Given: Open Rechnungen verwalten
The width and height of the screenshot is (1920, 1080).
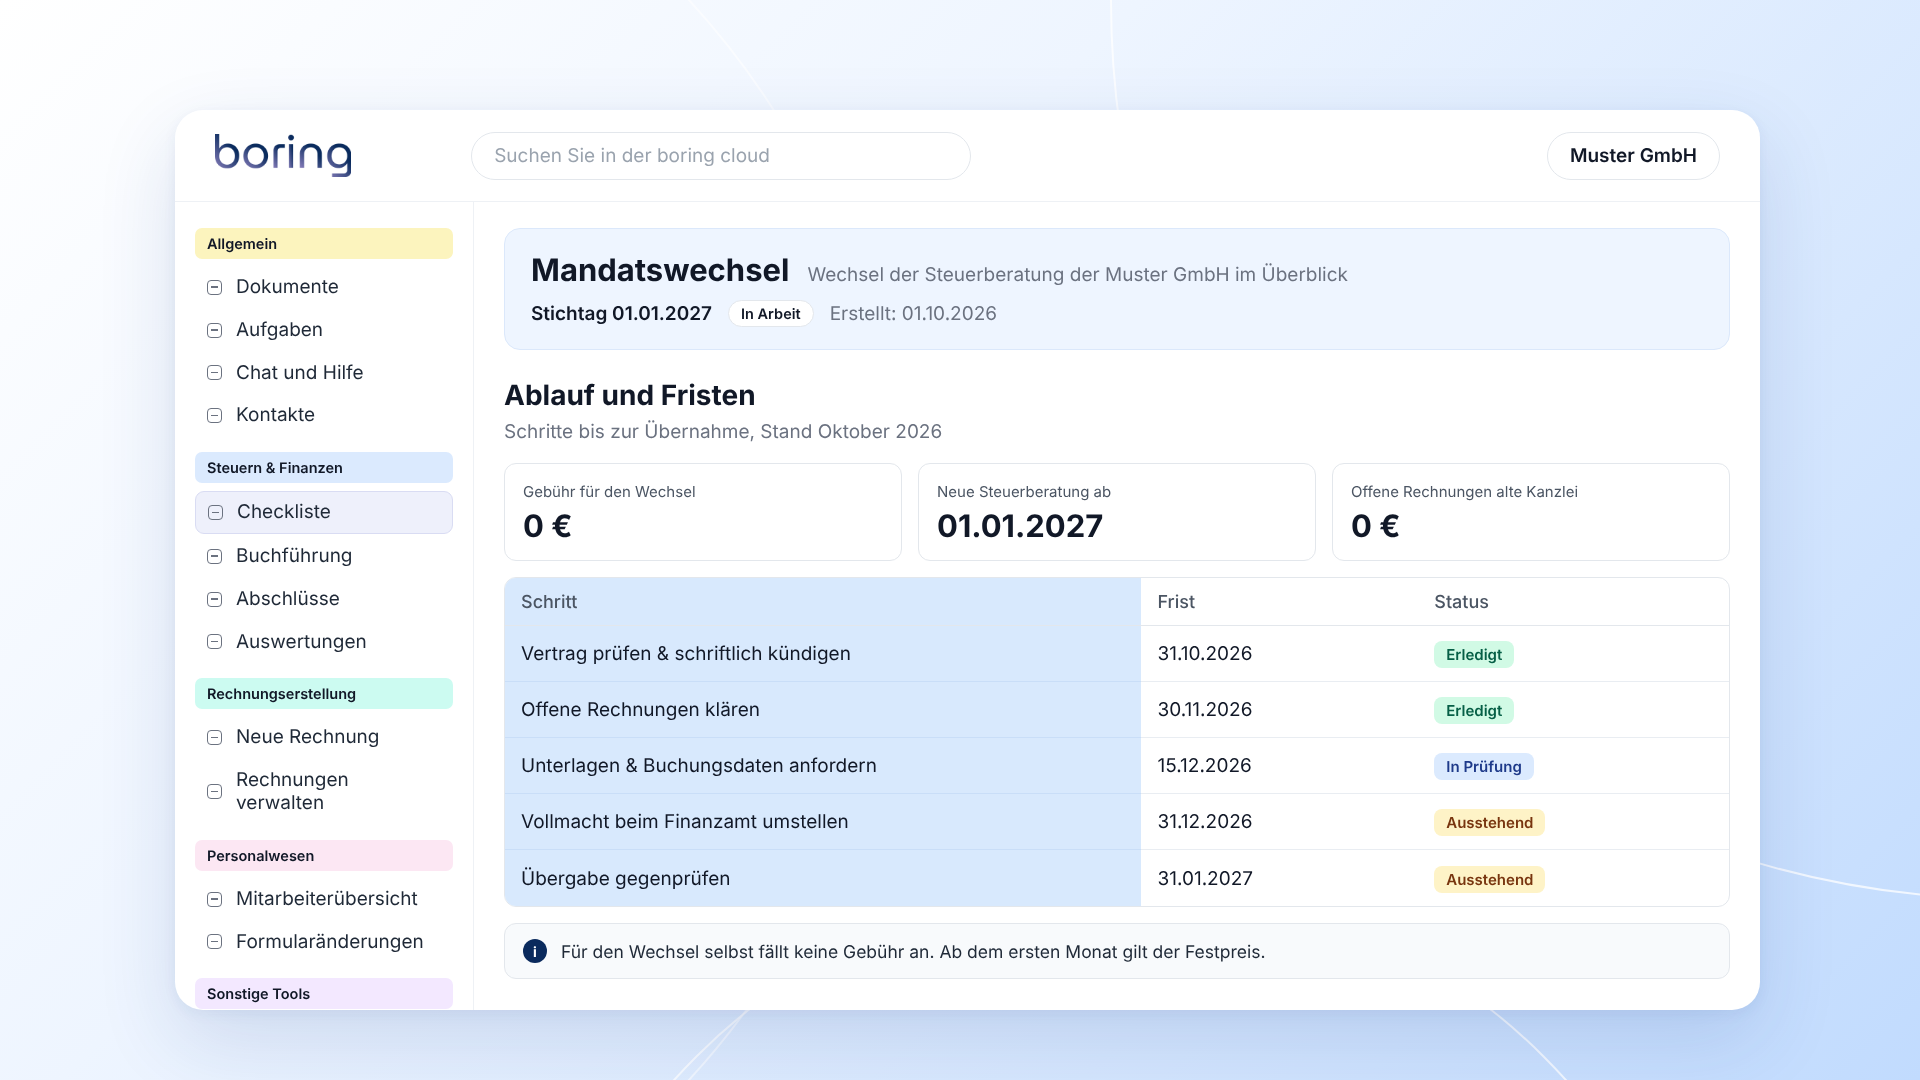Looking at the screenshot, I should (x=324, y=791).
